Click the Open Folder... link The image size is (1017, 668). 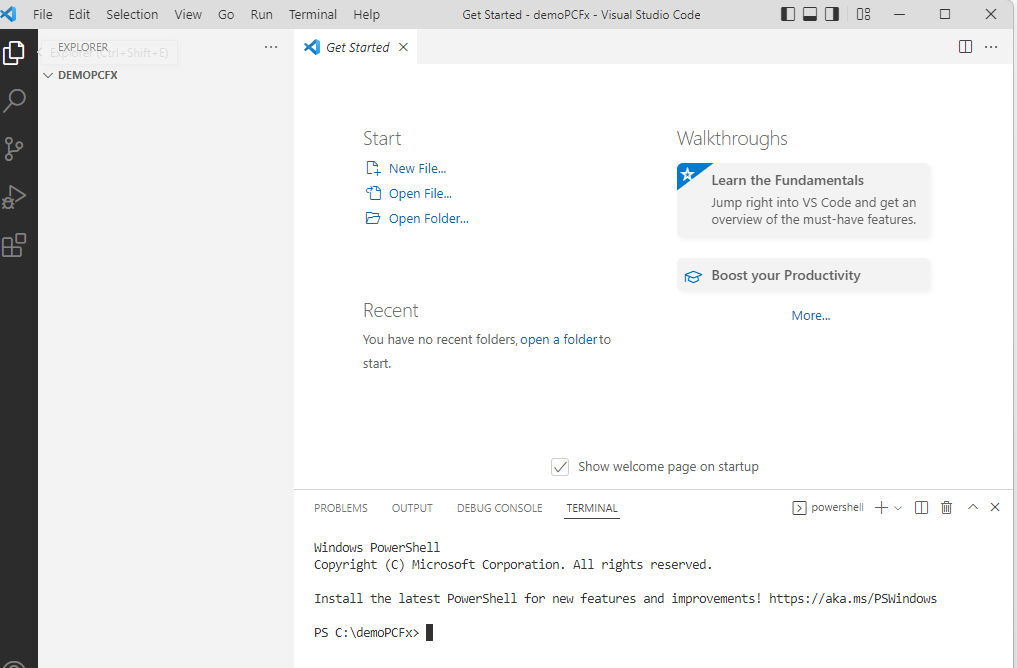pos(428,219)
